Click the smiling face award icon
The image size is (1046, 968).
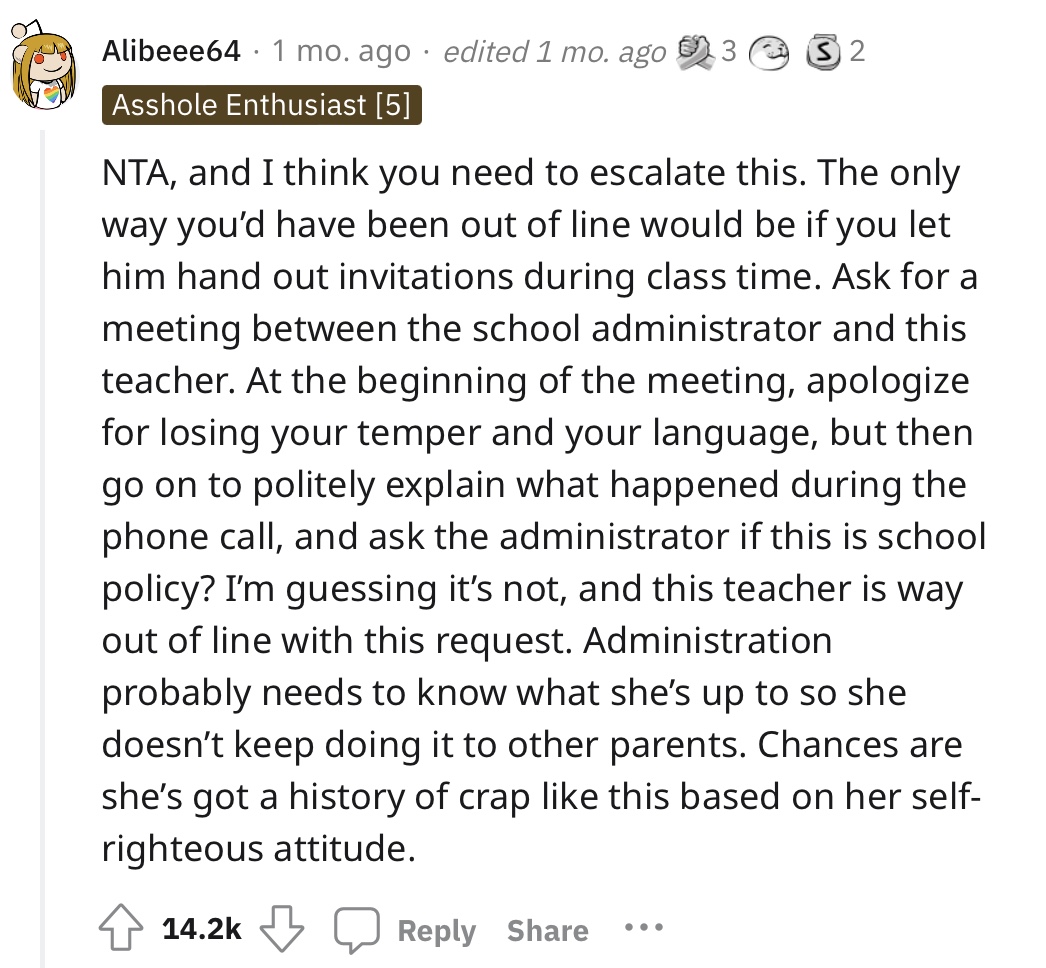769,53
